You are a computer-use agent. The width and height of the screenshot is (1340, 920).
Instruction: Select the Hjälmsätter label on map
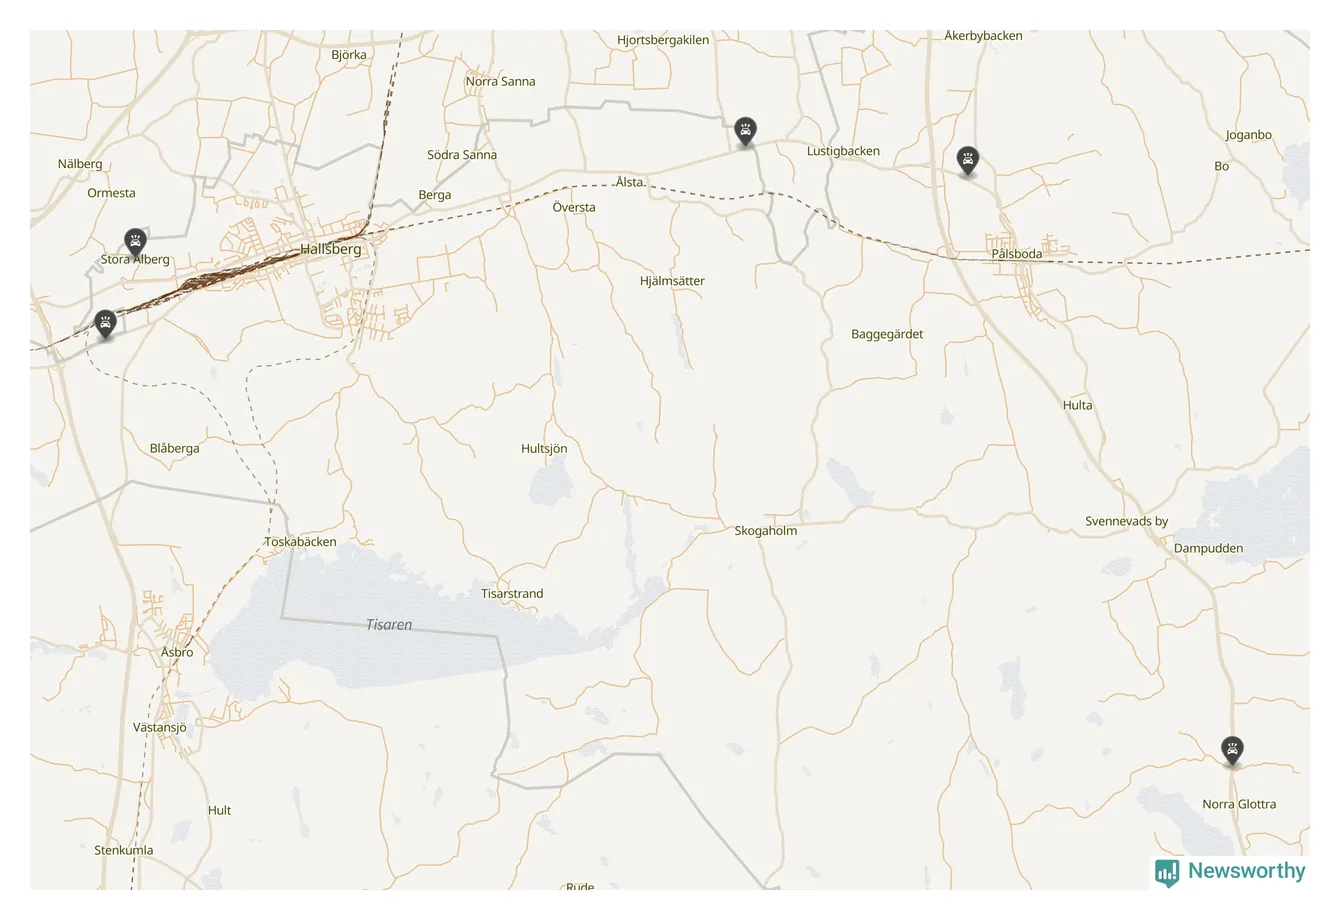point(672,281)
